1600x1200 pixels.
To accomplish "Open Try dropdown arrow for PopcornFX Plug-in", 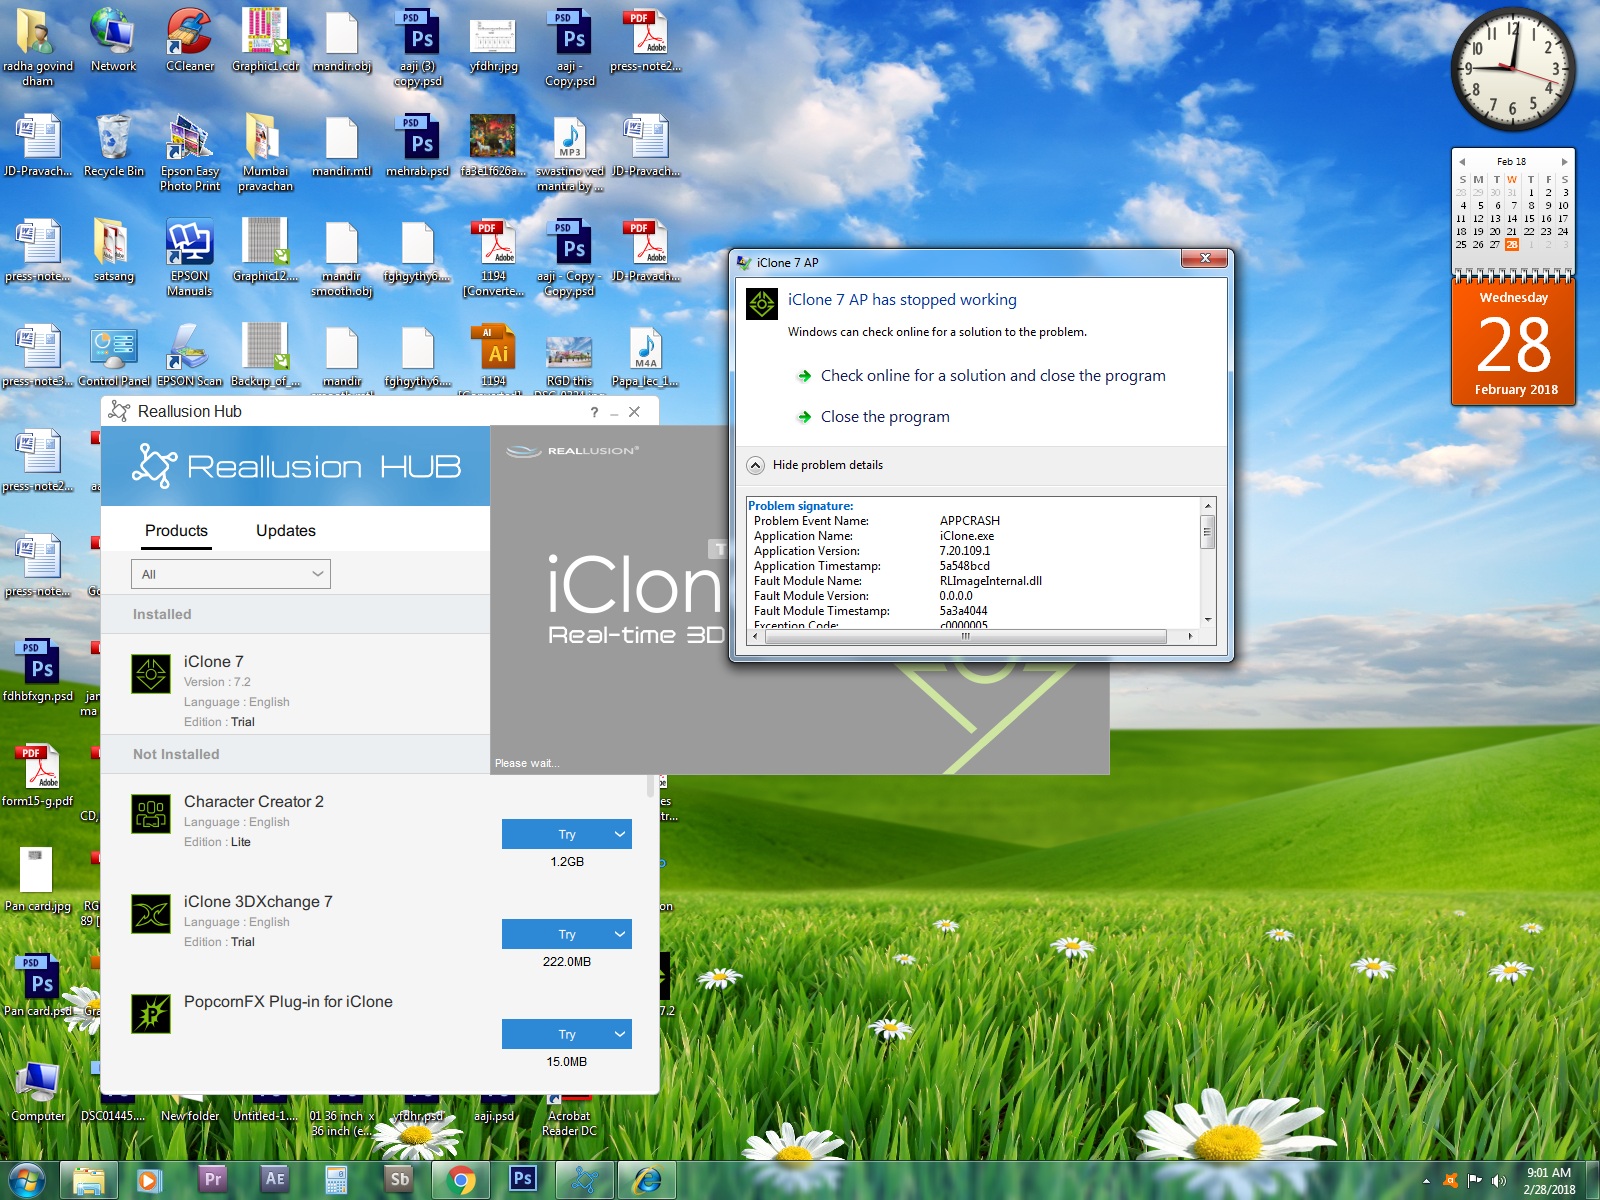I will pos(620,1034).
